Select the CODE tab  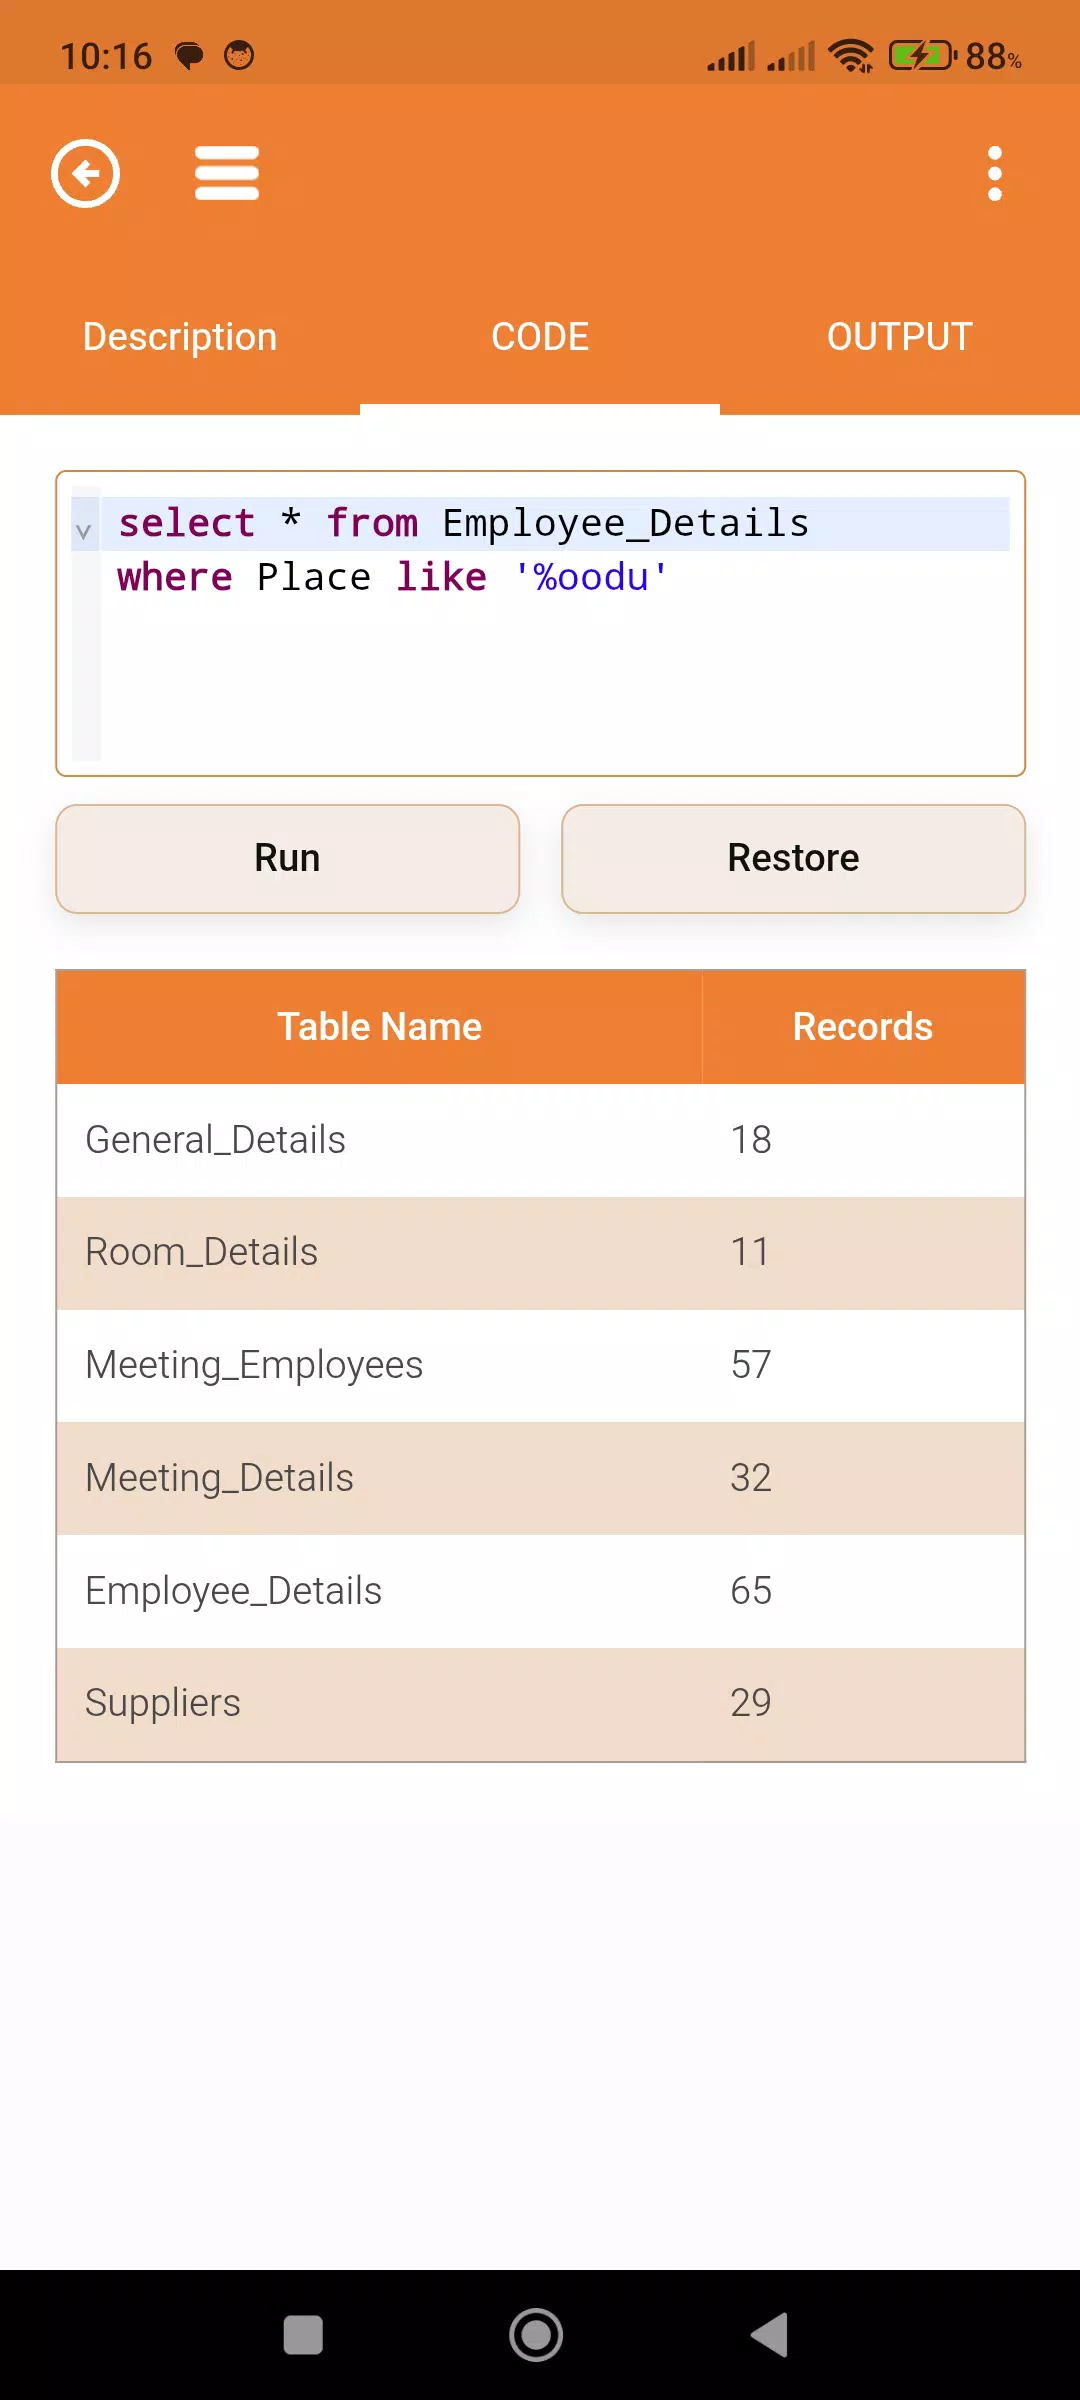tap(540, 337)
